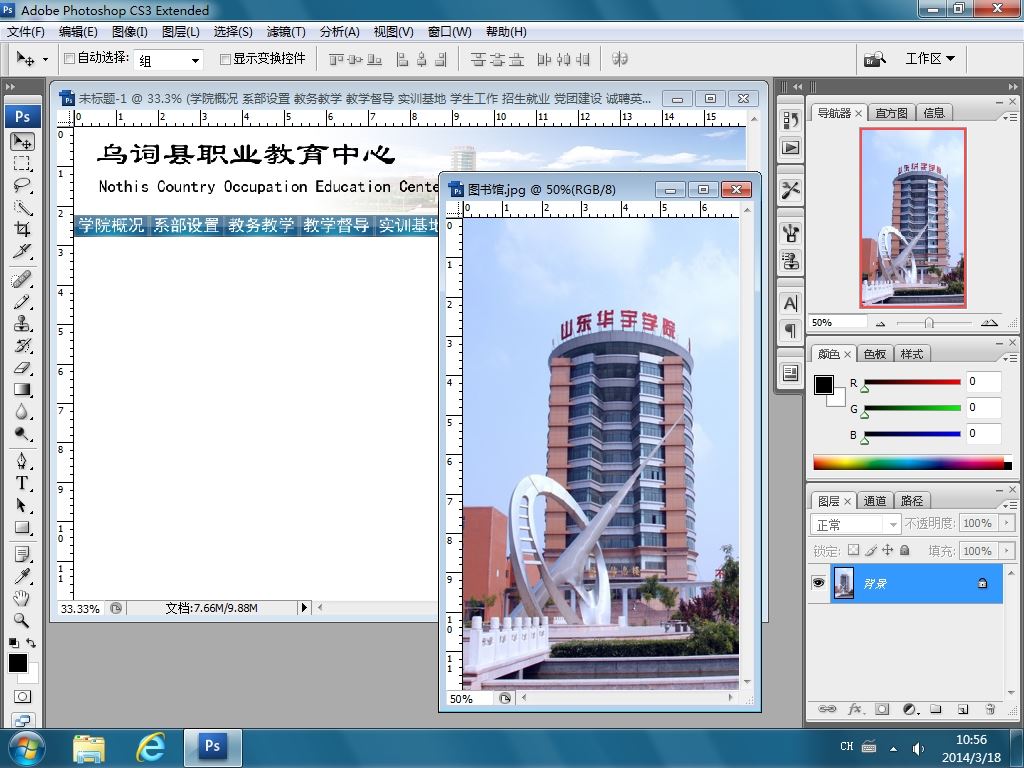Viewport: 1024px width, 768px height.
Task: Select the Dodge tool
Action: tap(22, 434)
